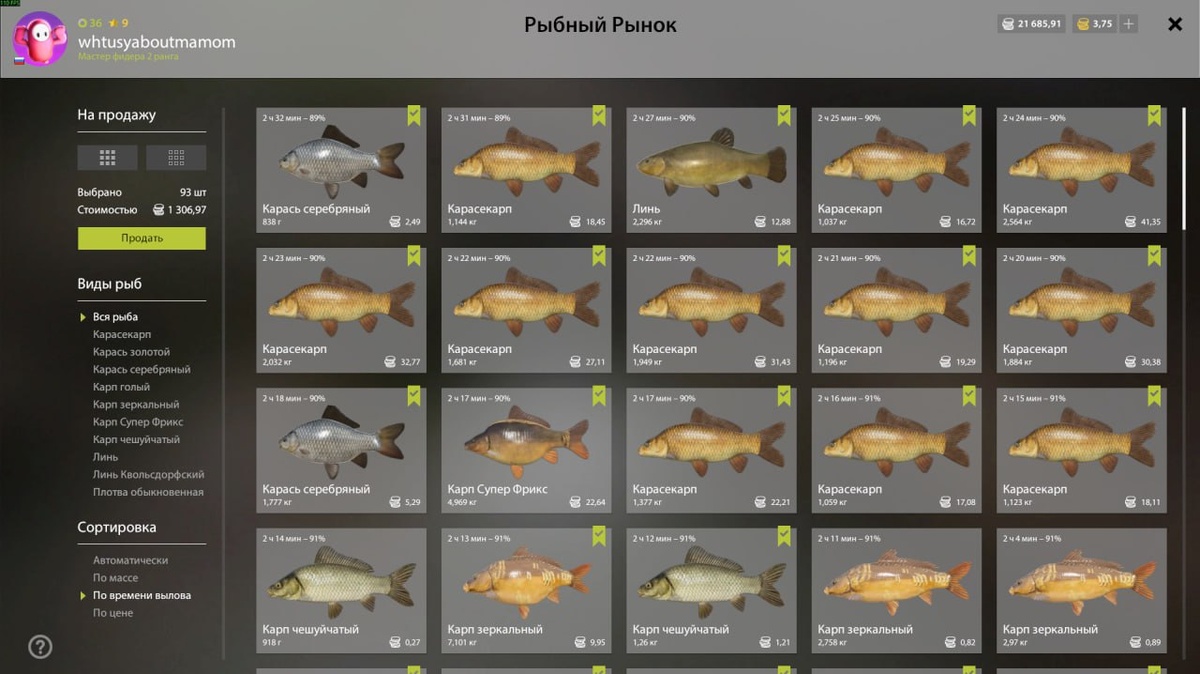Viewport: 1200px width, 674px height.
Task: Click the gold coins balance 3,75
Action: [1094, 24]
